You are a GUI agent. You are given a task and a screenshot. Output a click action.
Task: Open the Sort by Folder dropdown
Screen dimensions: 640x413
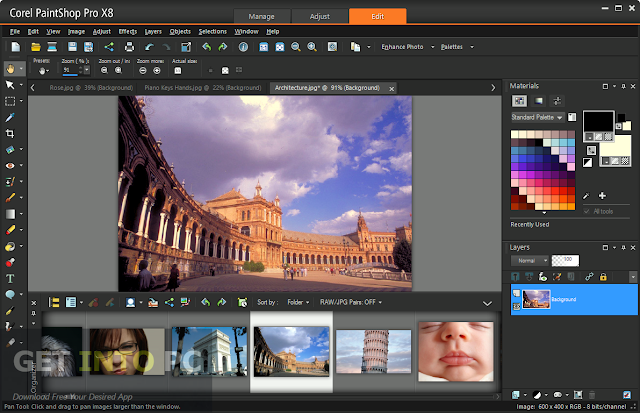296,301
